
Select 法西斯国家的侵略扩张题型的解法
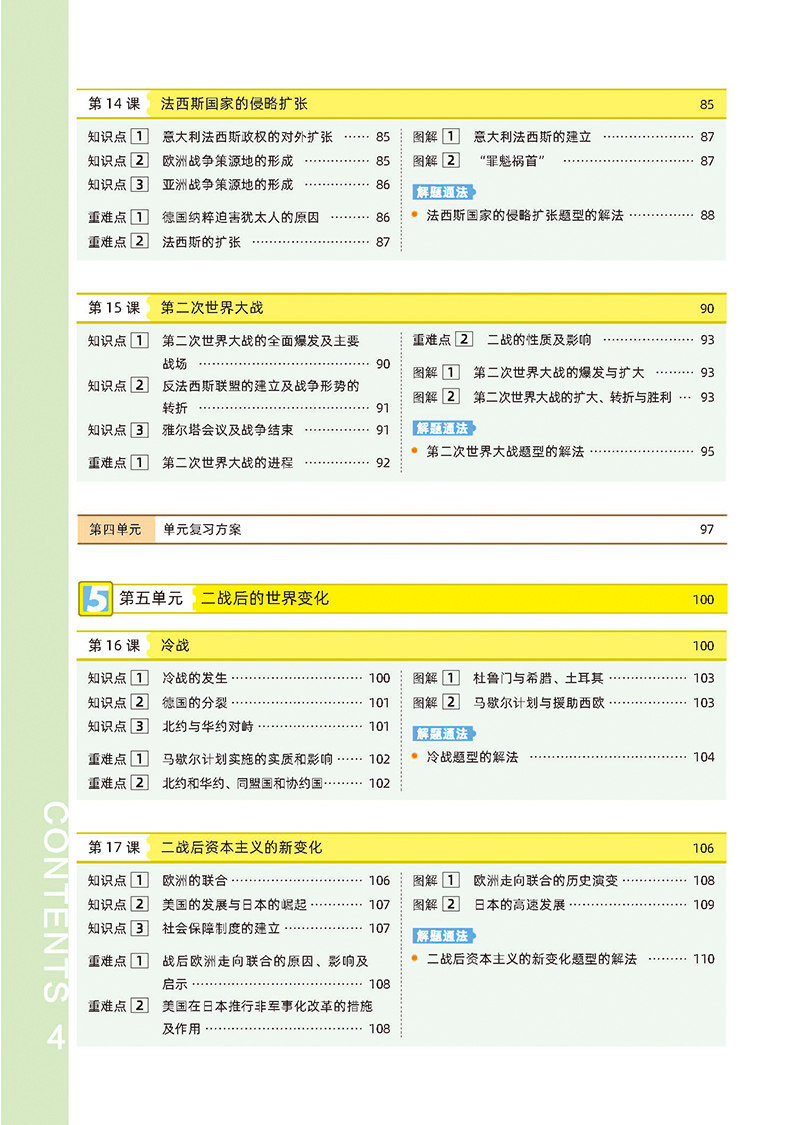525,215
